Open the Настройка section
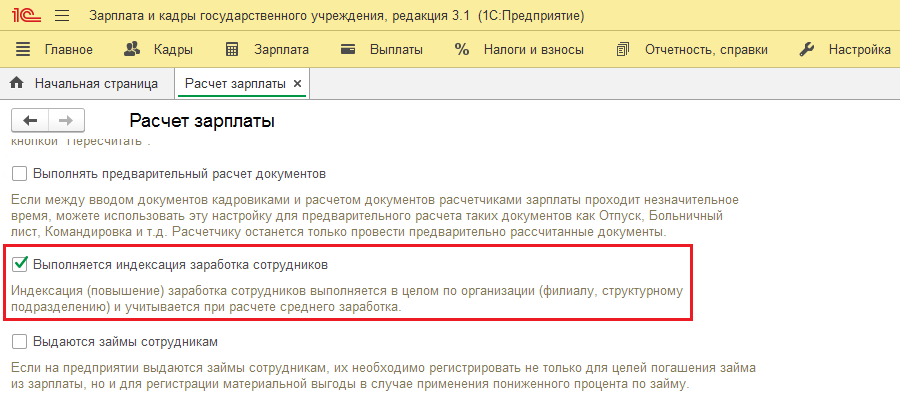Screen dimensions: 900x402 859,50
